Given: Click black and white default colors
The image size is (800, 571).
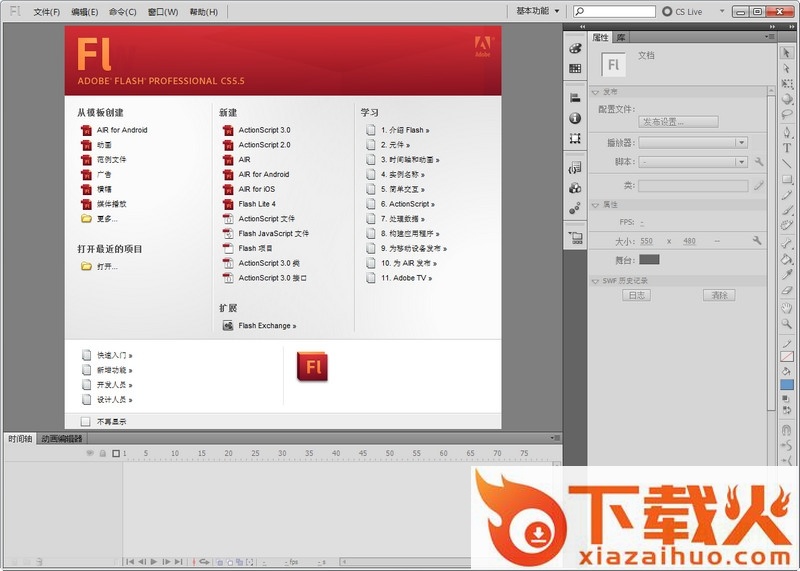Looking at the screenshot, I should [786, 398].
